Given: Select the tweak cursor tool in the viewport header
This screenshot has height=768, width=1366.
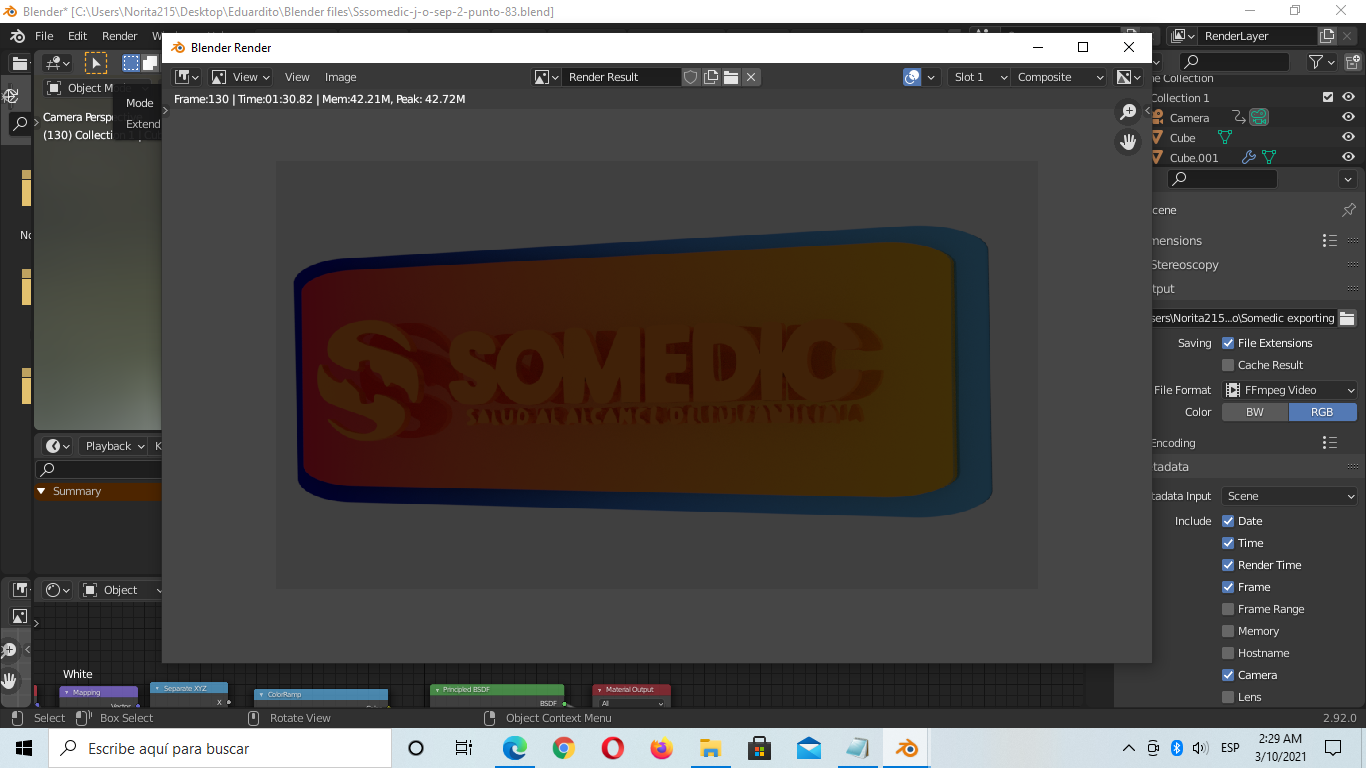Looking at the screenshot, I should (95, 63).
